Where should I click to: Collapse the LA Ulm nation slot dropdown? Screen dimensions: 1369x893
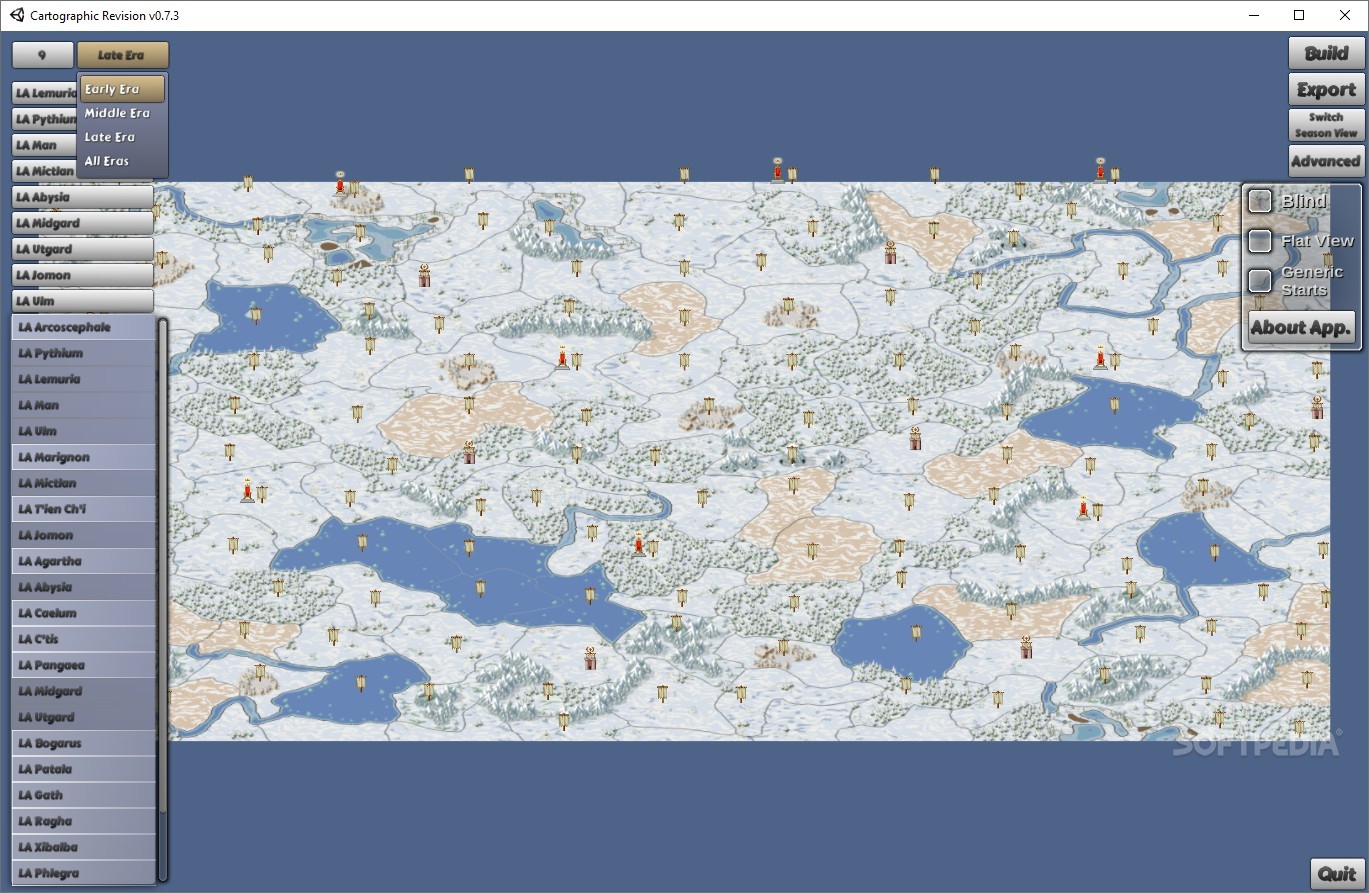(x=83, y=301)
